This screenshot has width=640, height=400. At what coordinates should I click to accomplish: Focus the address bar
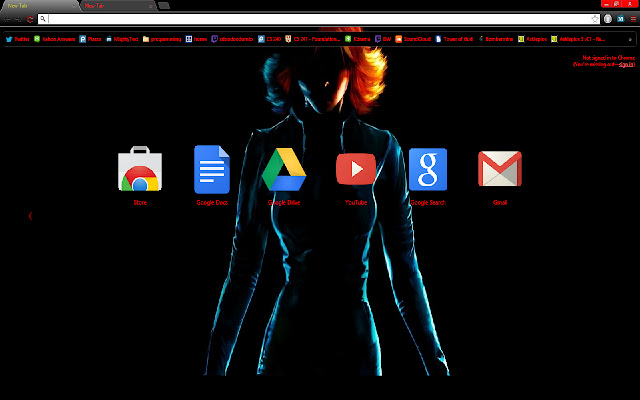[318, 19]
